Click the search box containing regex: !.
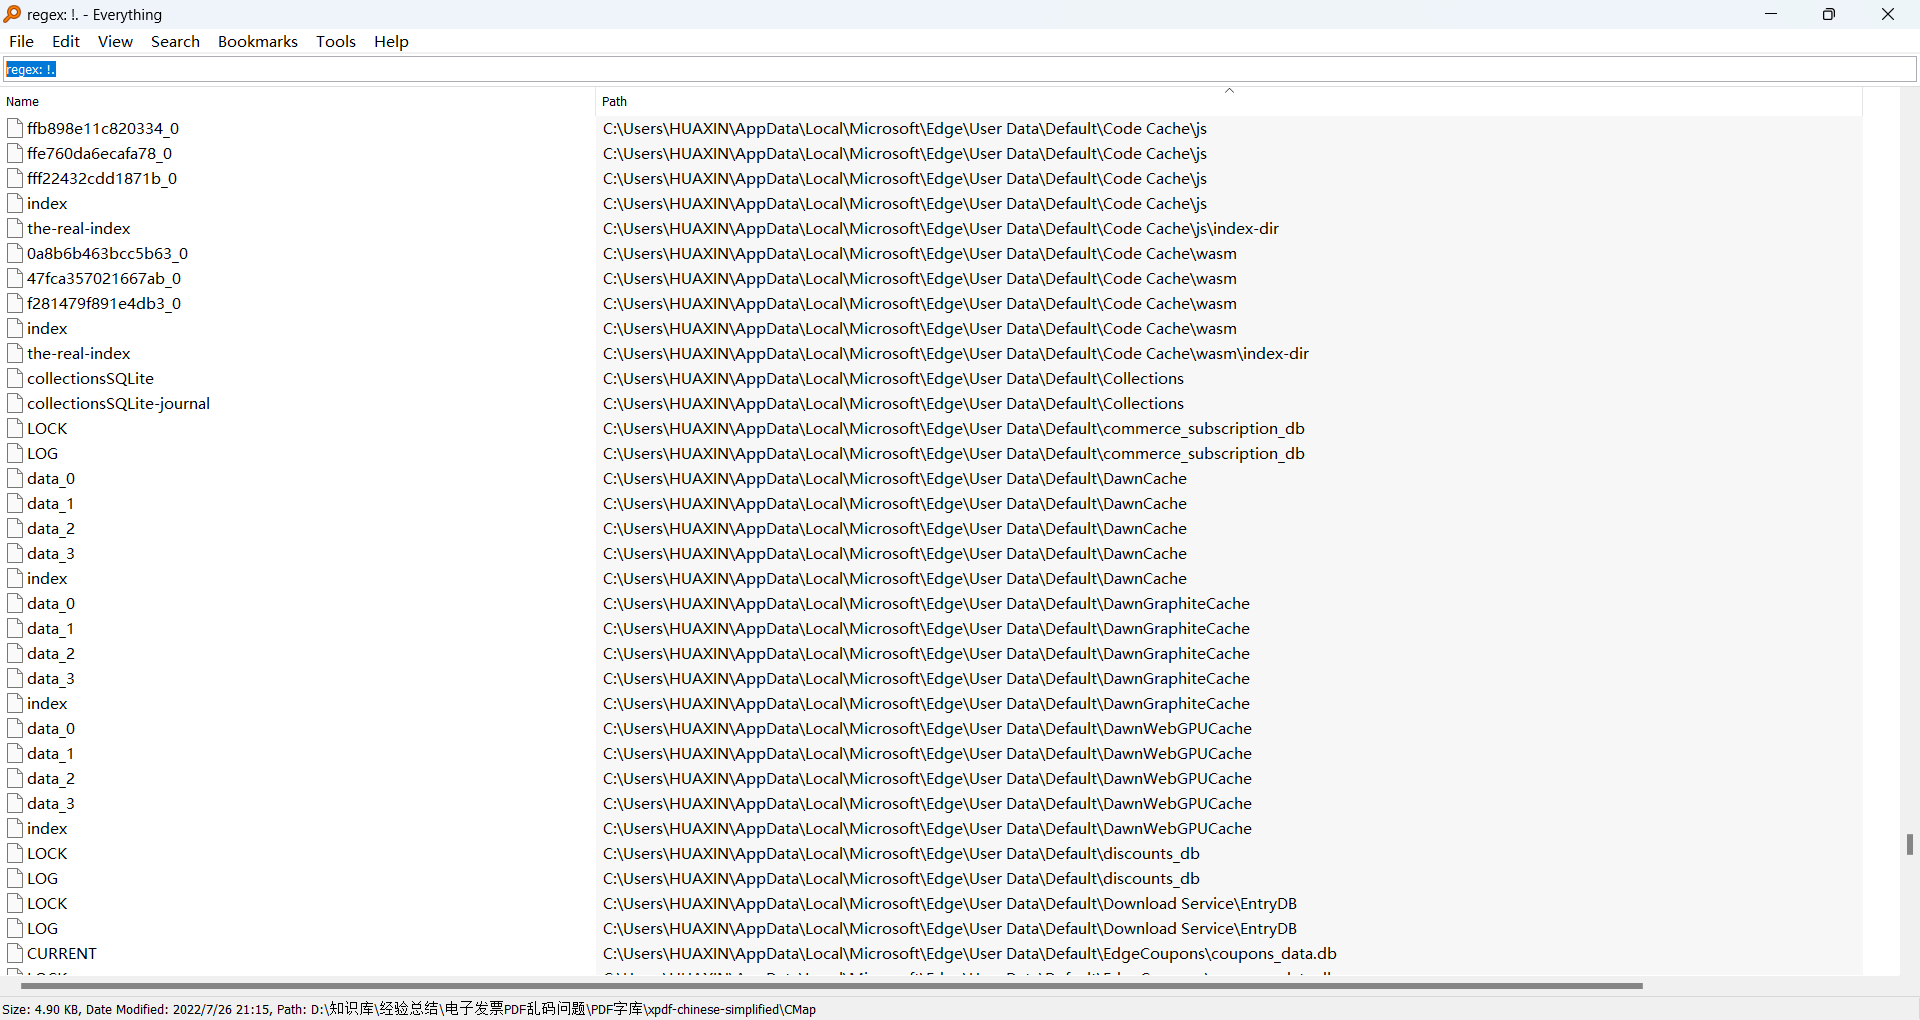Screen dimensions: 1920x1020 tap(960, 69)
